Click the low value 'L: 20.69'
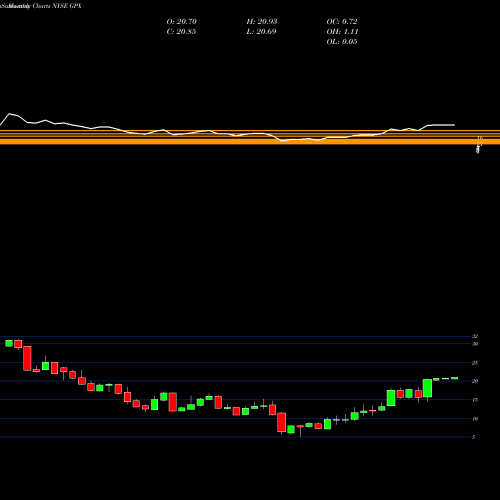Image resolution: width=500 pixels, height=500 pixels. [x=261, y=32]
